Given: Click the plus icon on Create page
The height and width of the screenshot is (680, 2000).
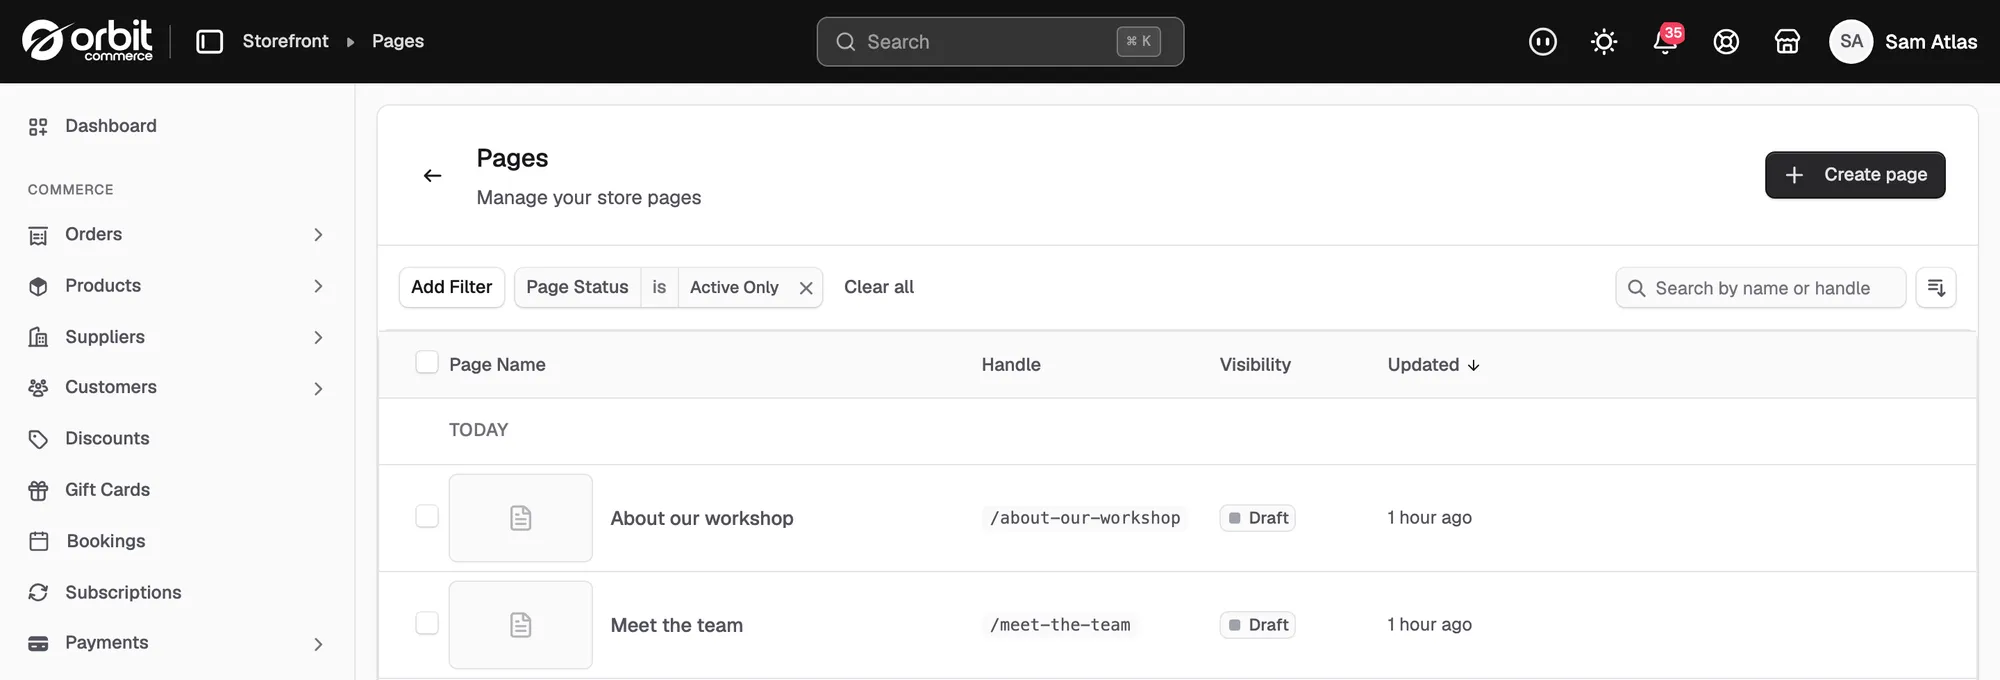Looking at the screenshot, I should click(1794, 175).
